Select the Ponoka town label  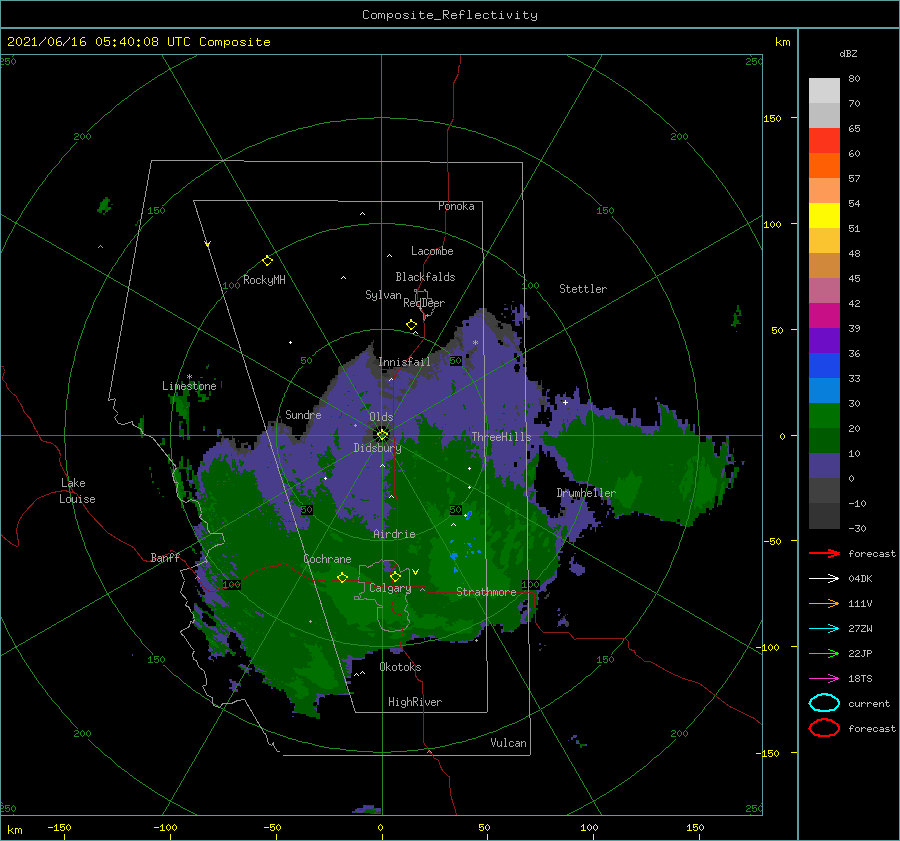point(456,206)
